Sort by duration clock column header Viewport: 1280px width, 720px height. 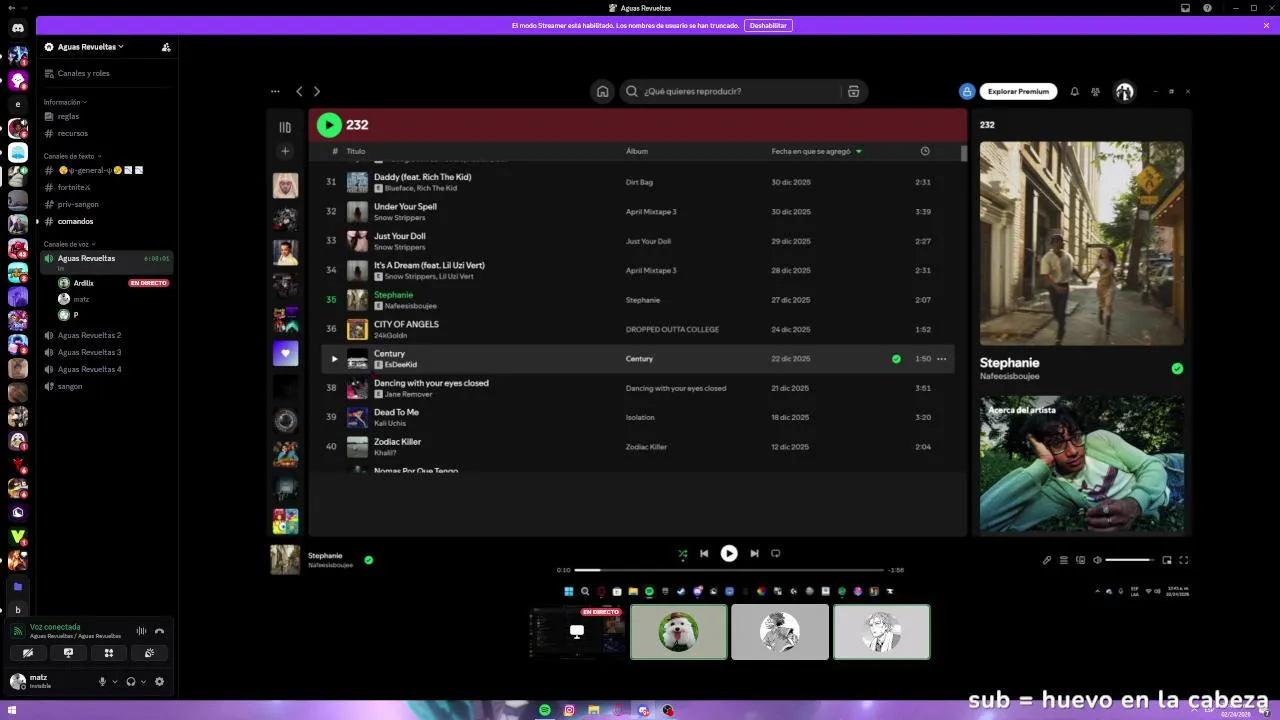coord(925,151)
